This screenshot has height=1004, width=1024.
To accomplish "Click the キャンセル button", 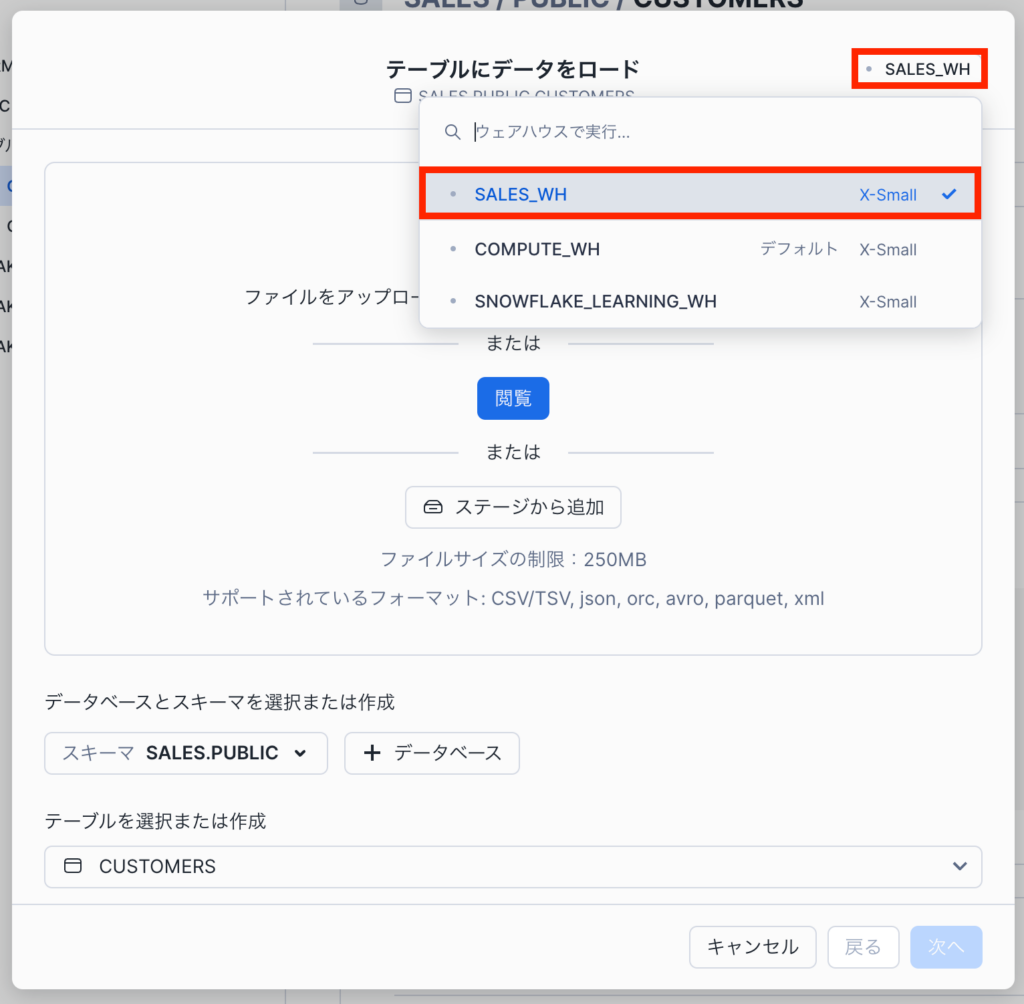I will 752,947.
